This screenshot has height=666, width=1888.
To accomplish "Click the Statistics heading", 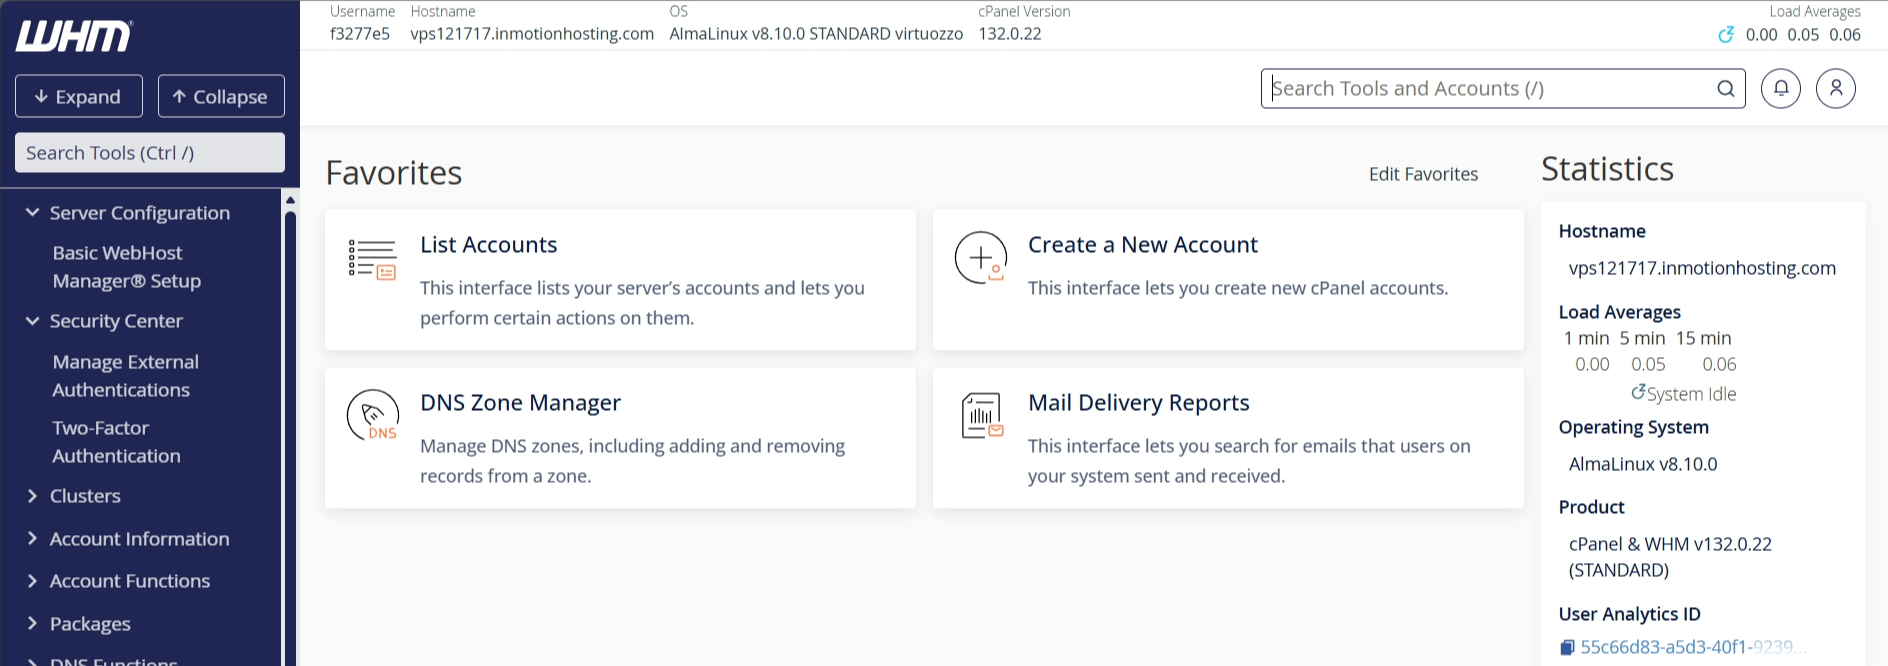I will [1607, 169].
